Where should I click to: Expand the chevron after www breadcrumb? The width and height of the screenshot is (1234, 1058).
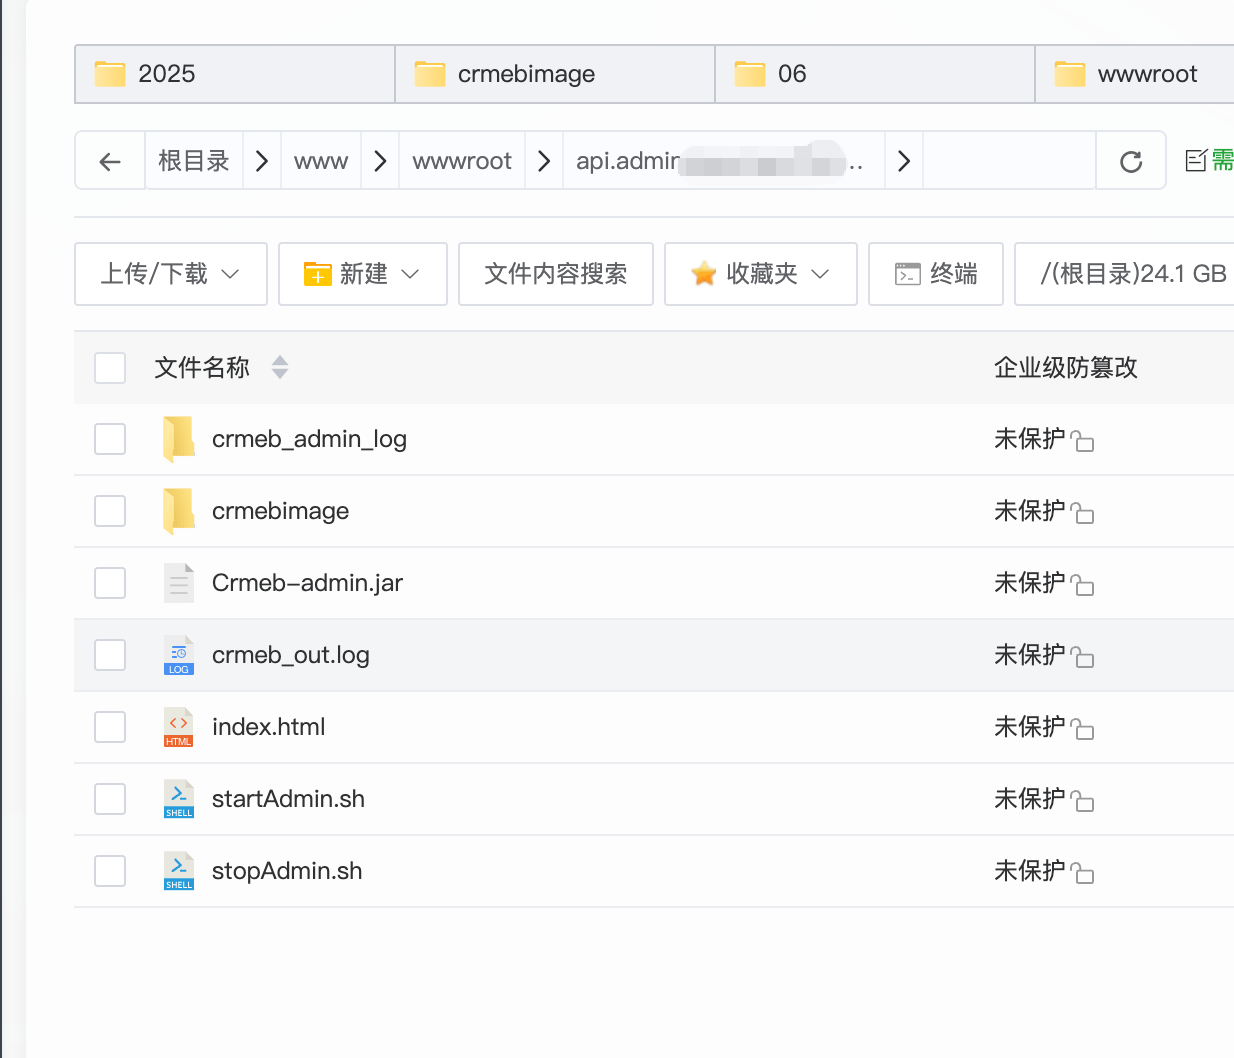(380, 161)
